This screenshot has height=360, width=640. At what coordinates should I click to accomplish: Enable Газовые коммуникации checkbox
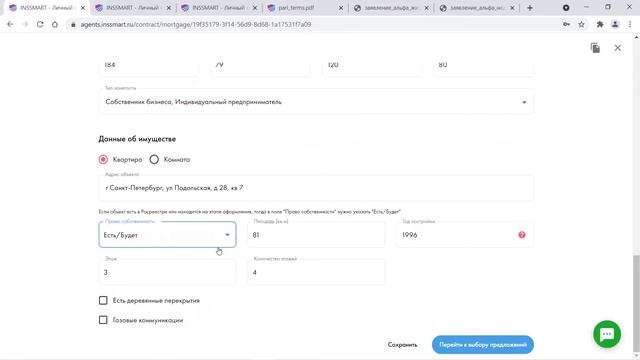pos(103,320)
